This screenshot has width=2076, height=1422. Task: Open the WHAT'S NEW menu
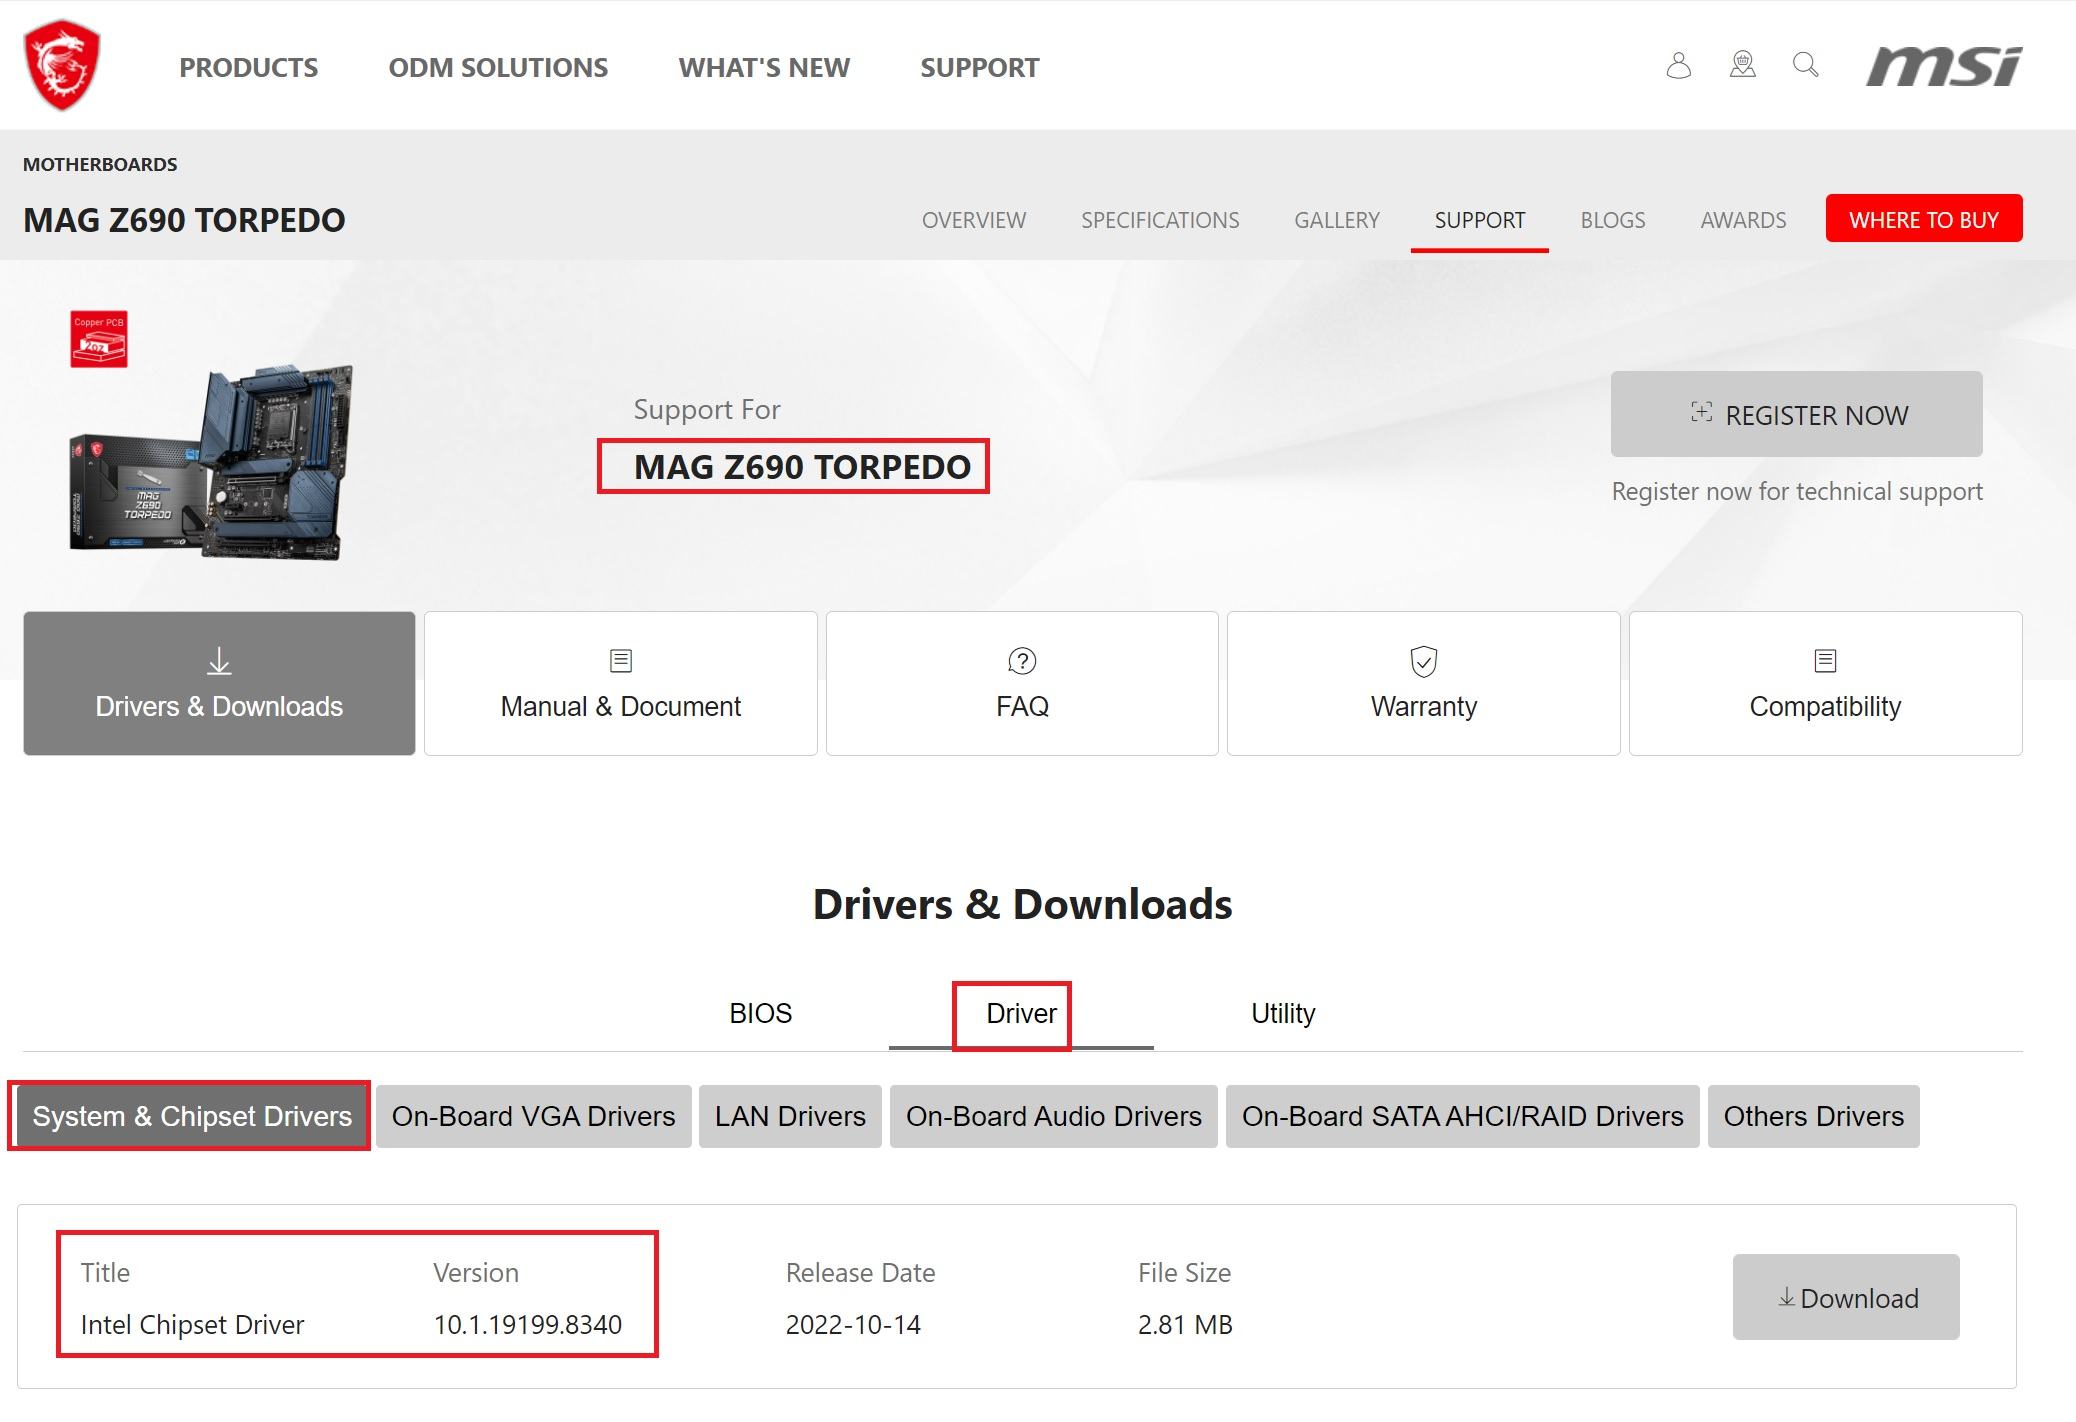point(764,67)
